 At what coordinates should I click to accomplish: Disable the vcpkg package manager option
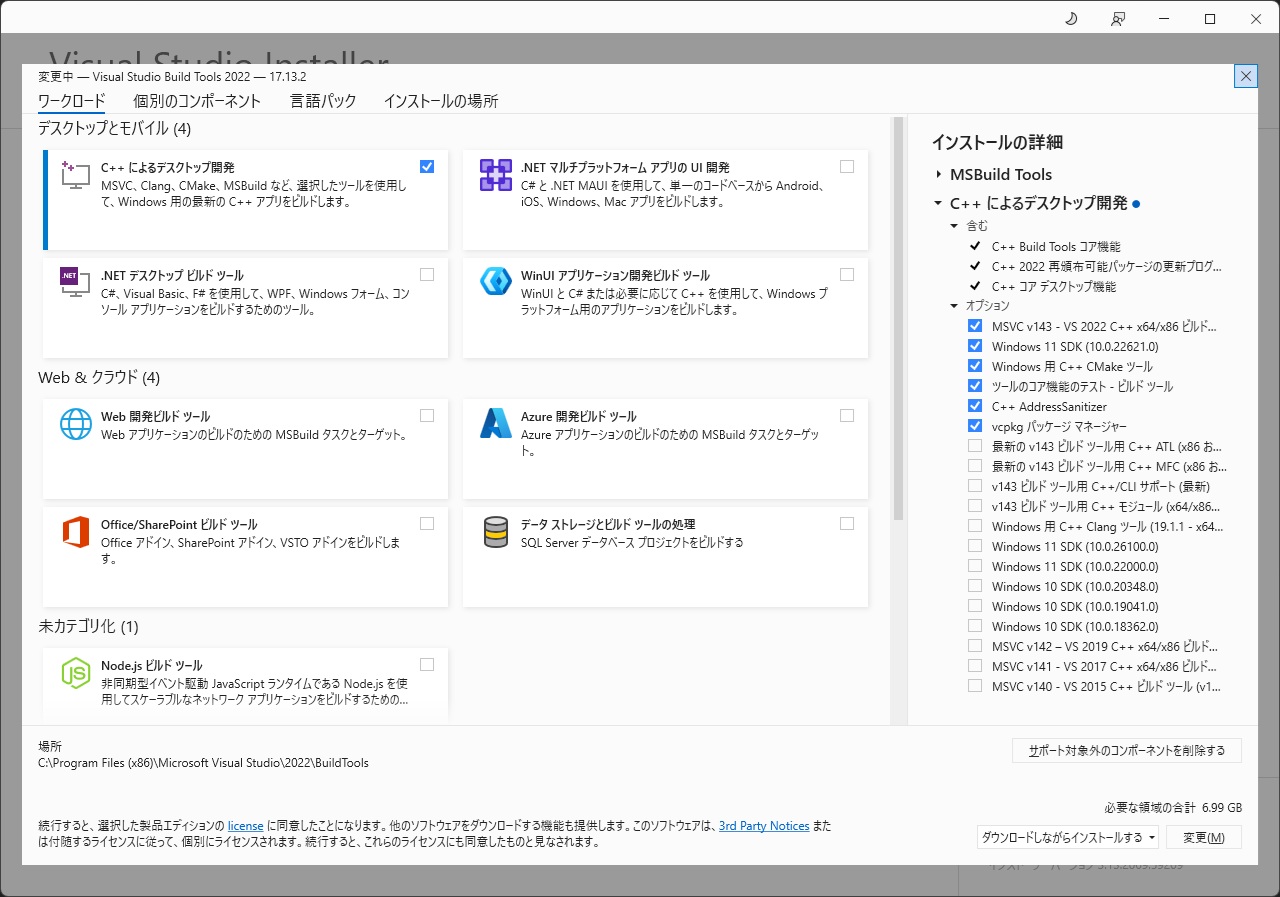[975, 426]
